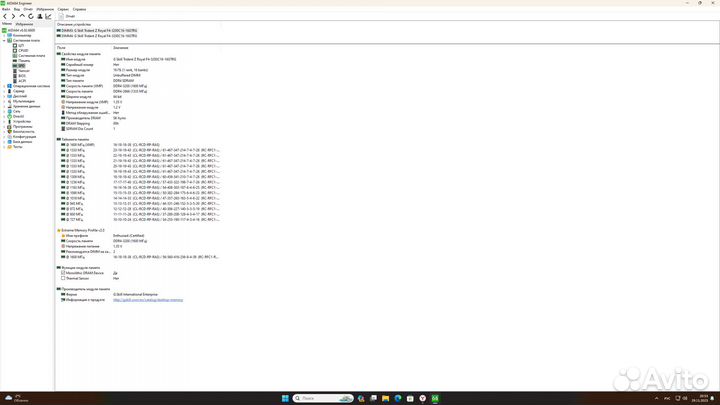Open the Windows Start button on taskbar
Image resolution: width=720 pixels, height=405 pixels.
click(285, 398)
